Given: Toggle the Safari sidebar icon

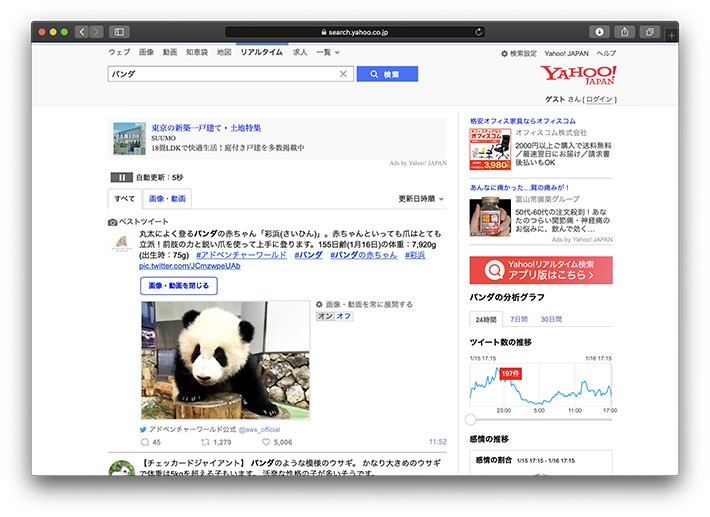Looking at the screenshot, I should 119,32.
